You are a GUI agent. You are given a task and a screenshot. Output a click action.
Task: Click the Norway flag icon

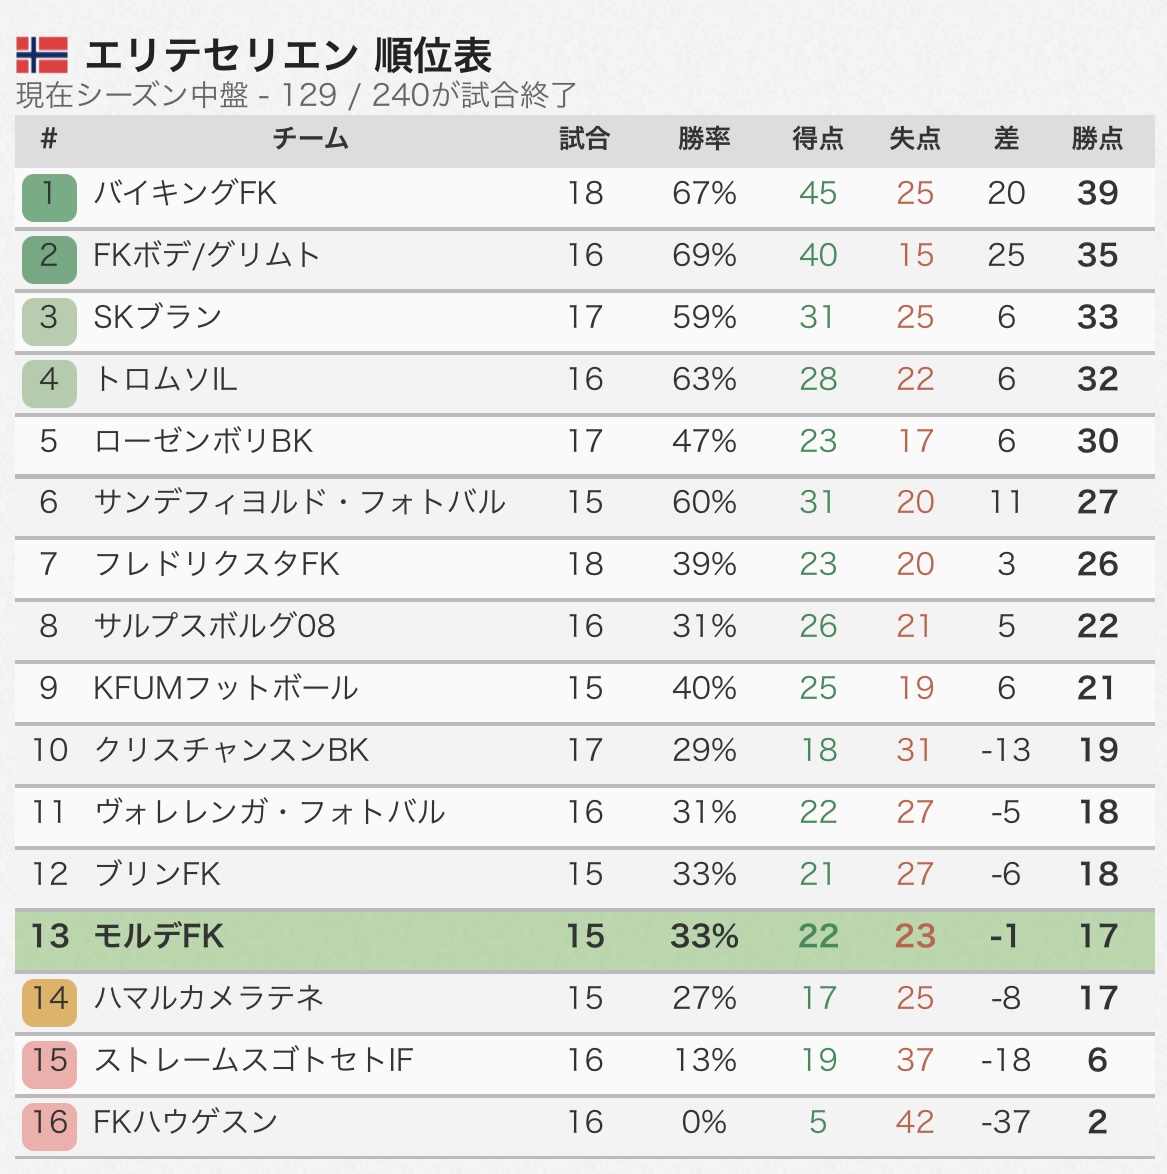point(42,56)
